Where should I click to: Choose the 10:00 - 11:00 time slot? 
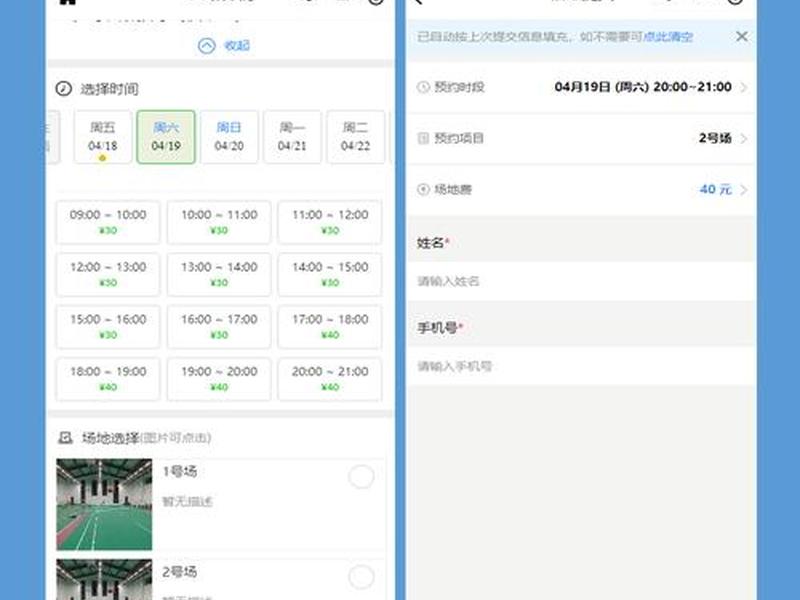[219, 222]
